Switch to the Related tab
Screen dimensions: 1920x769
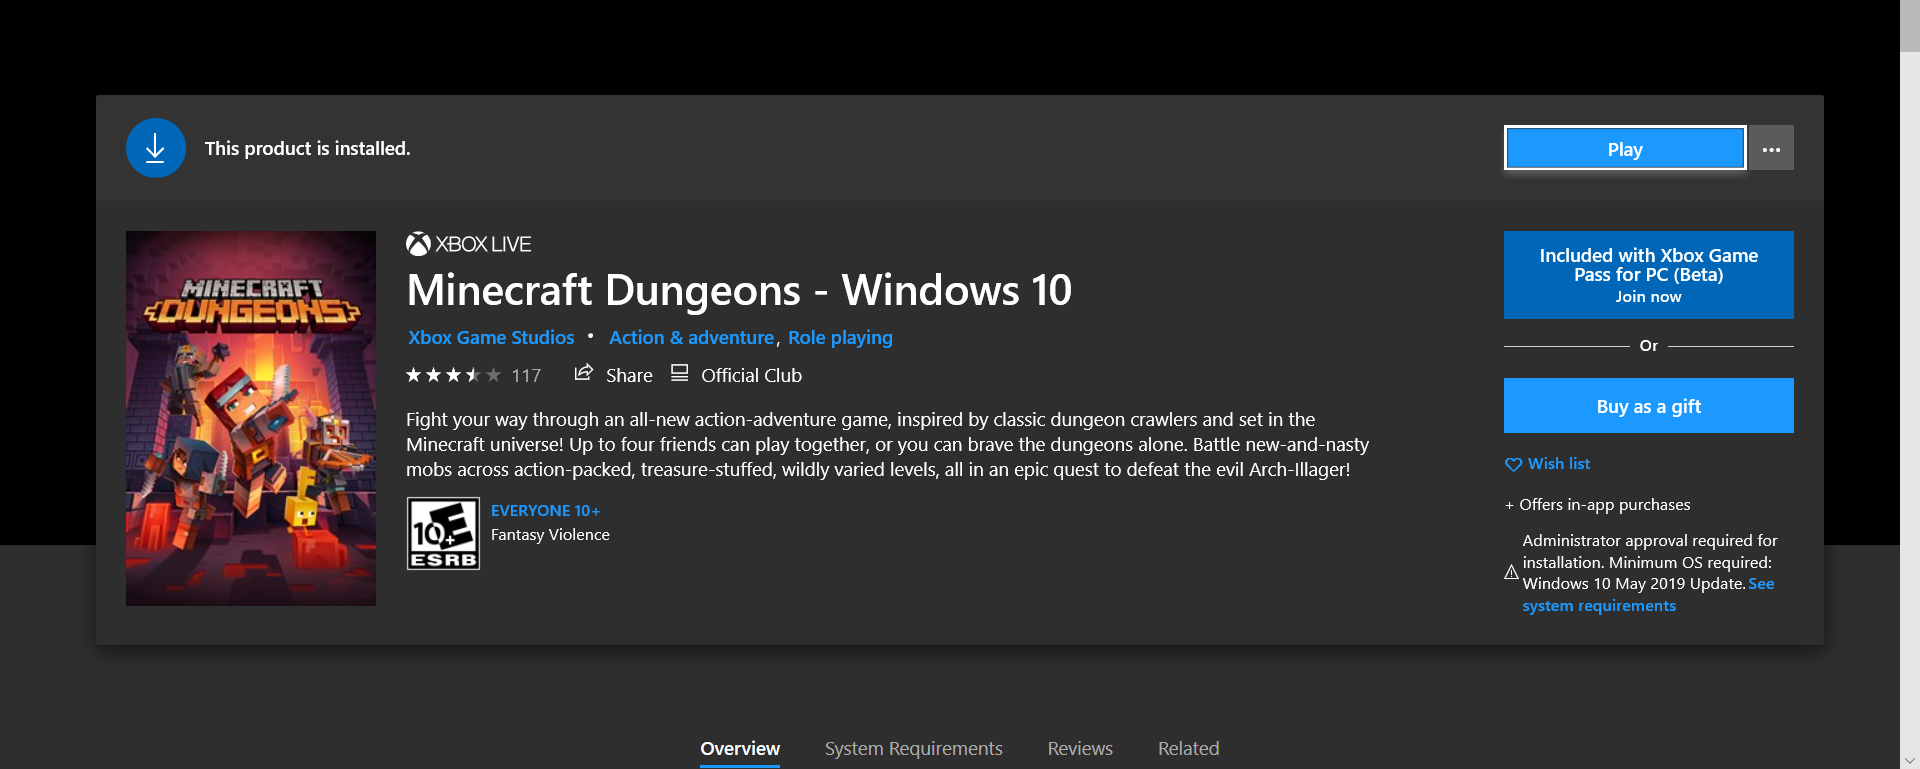coord(1188,749)
